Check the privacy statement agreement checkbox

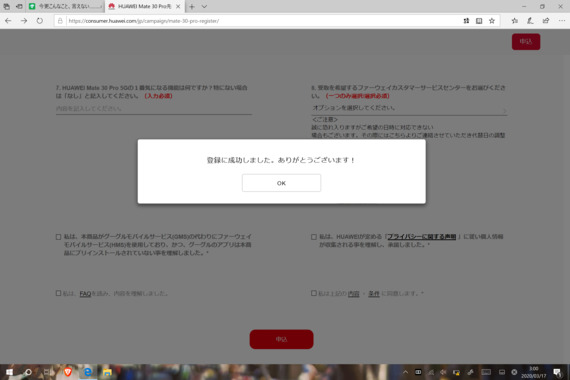pos(314,237)
